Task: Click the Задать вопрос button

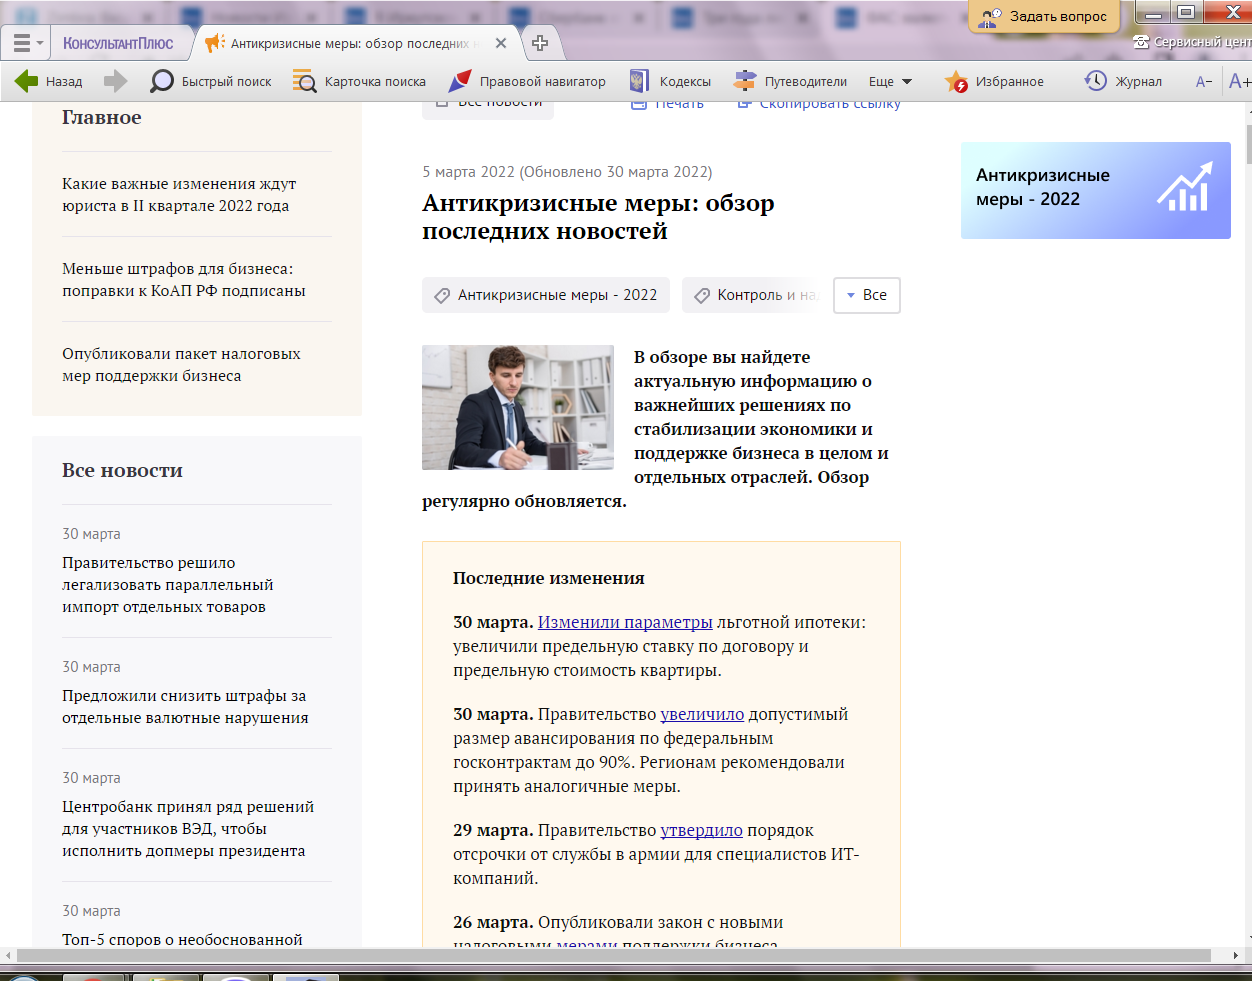Action: pos(1045,16)
